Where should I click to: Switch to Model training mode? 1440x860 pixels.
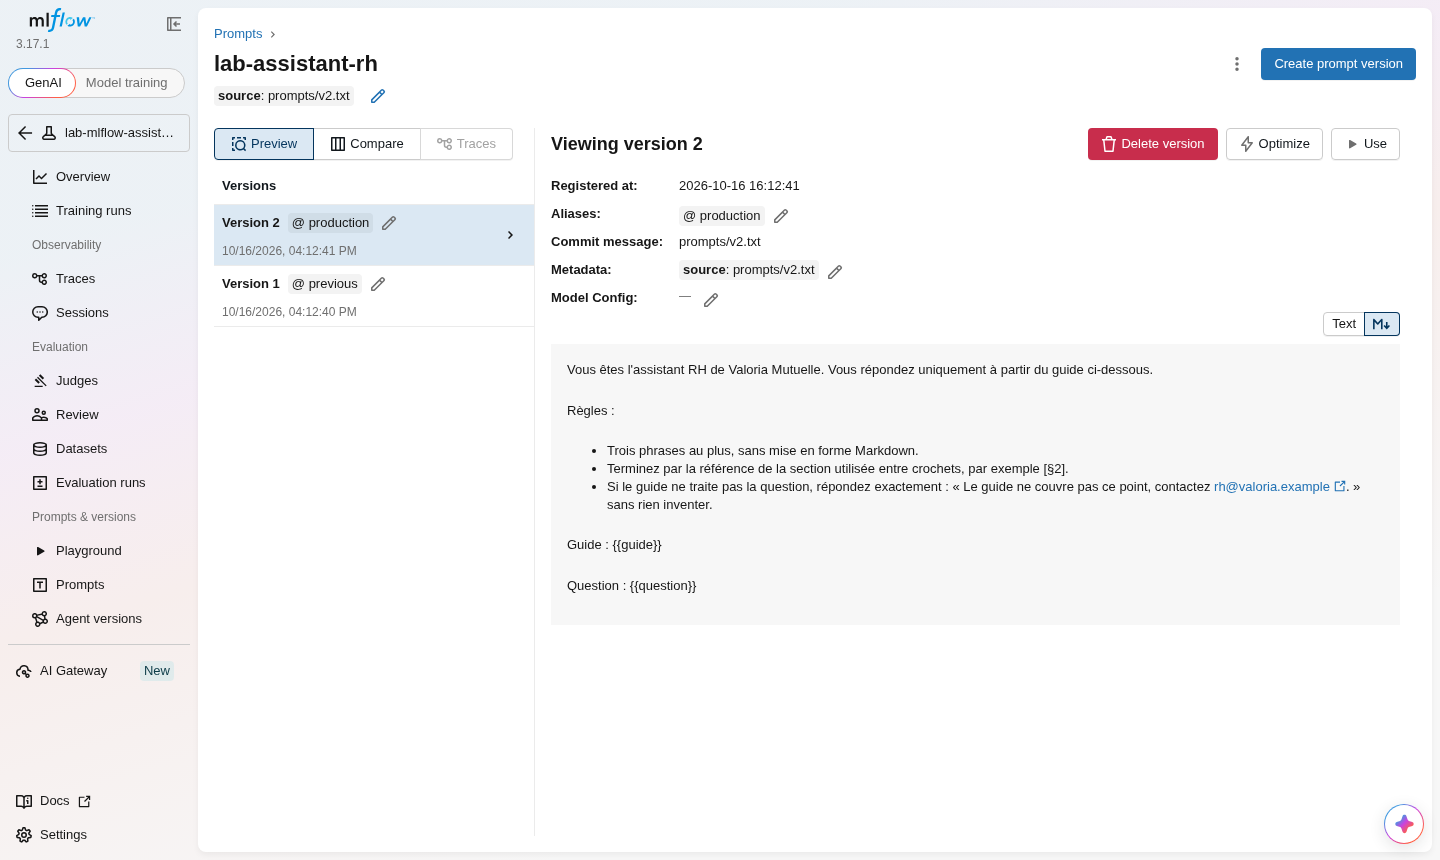(x=127, y=83)
